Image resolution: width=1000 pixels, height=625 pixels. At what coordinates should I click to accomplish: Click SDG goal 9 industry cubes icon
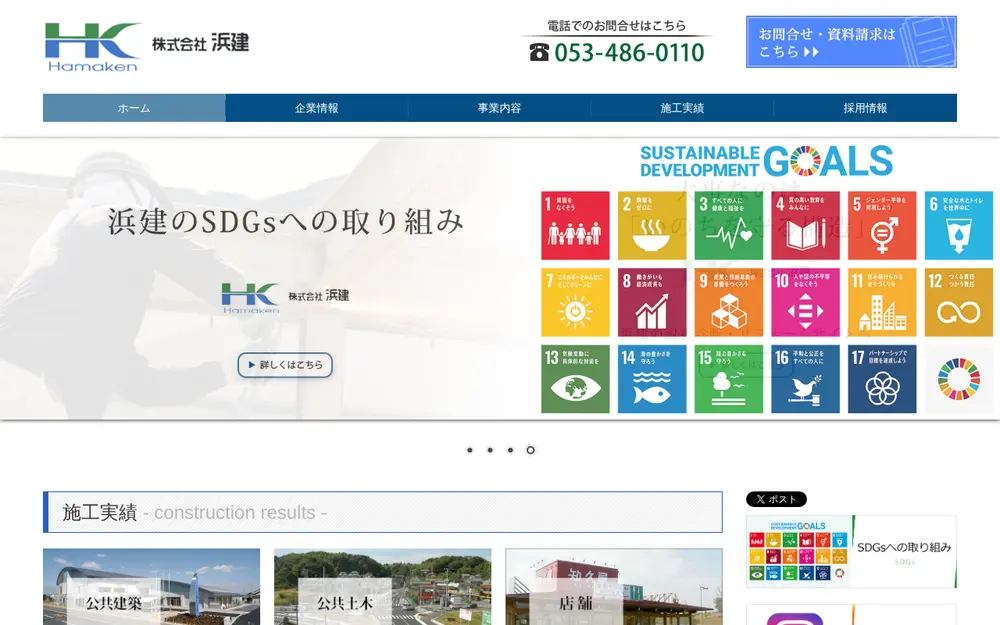click(x=728, y=302)
